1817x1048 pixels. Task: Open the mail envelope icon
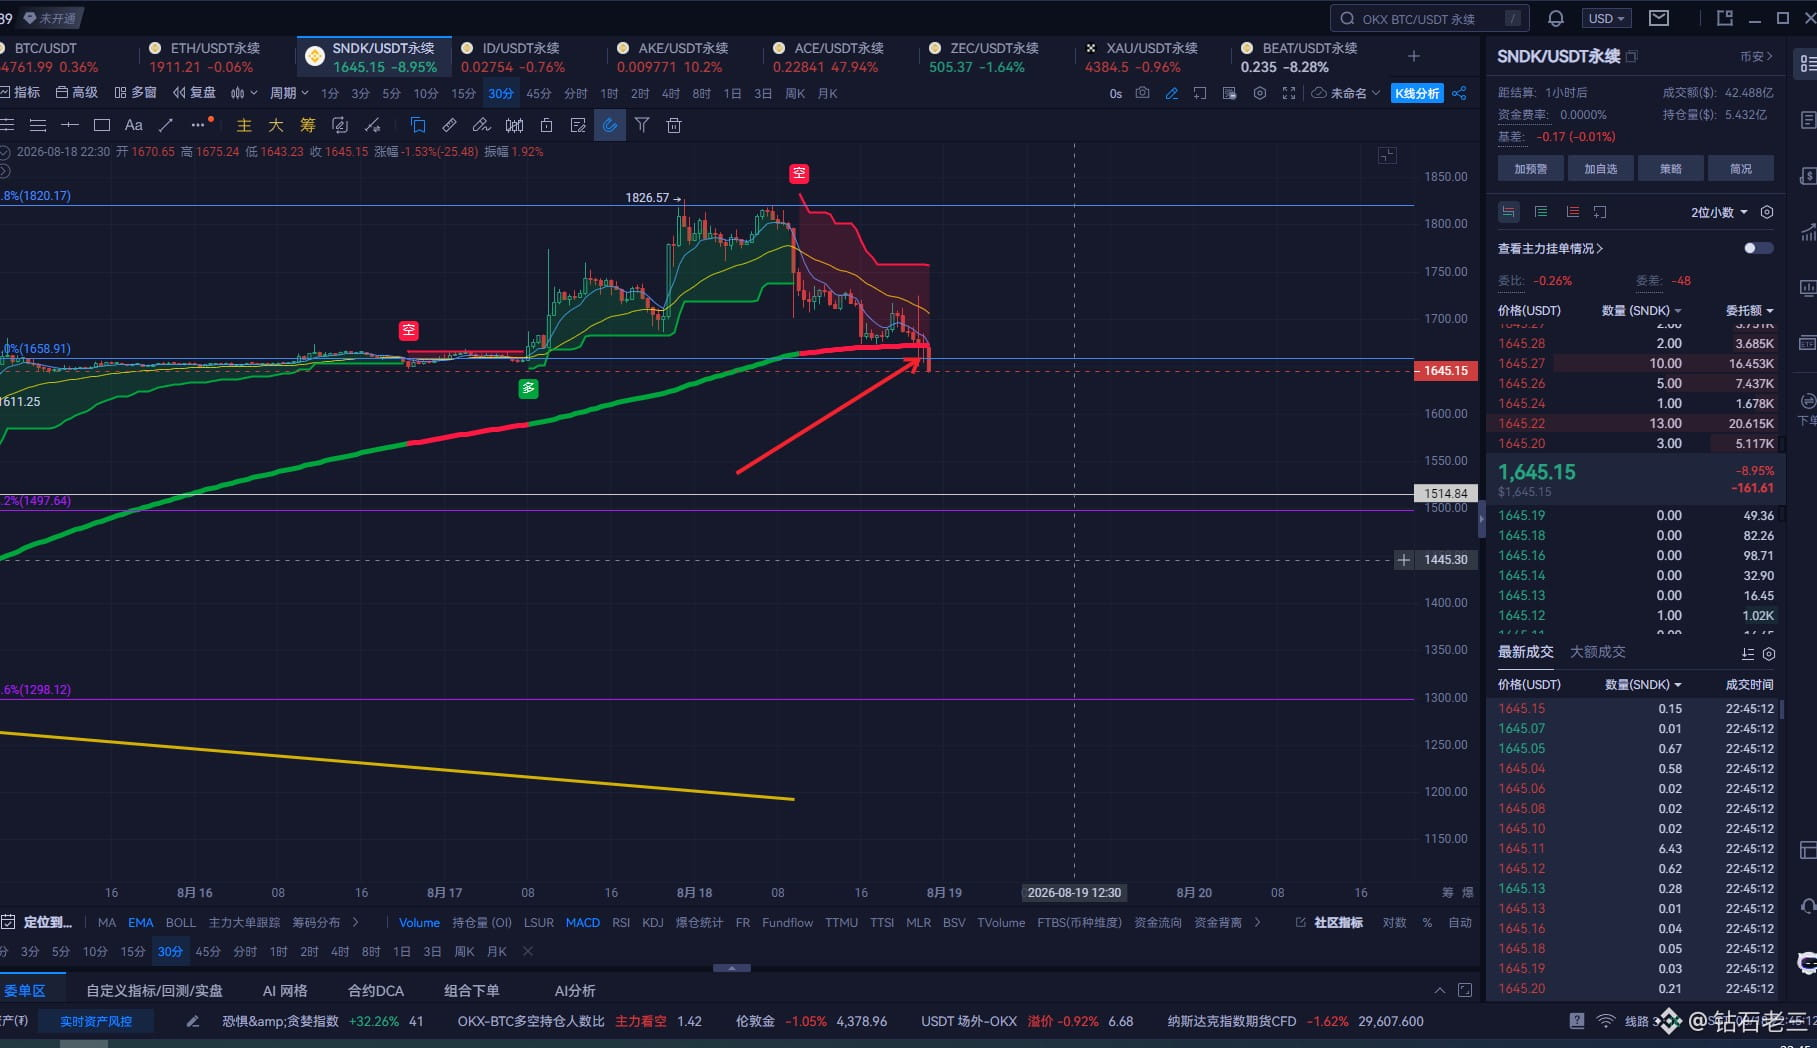point(1659,18)
